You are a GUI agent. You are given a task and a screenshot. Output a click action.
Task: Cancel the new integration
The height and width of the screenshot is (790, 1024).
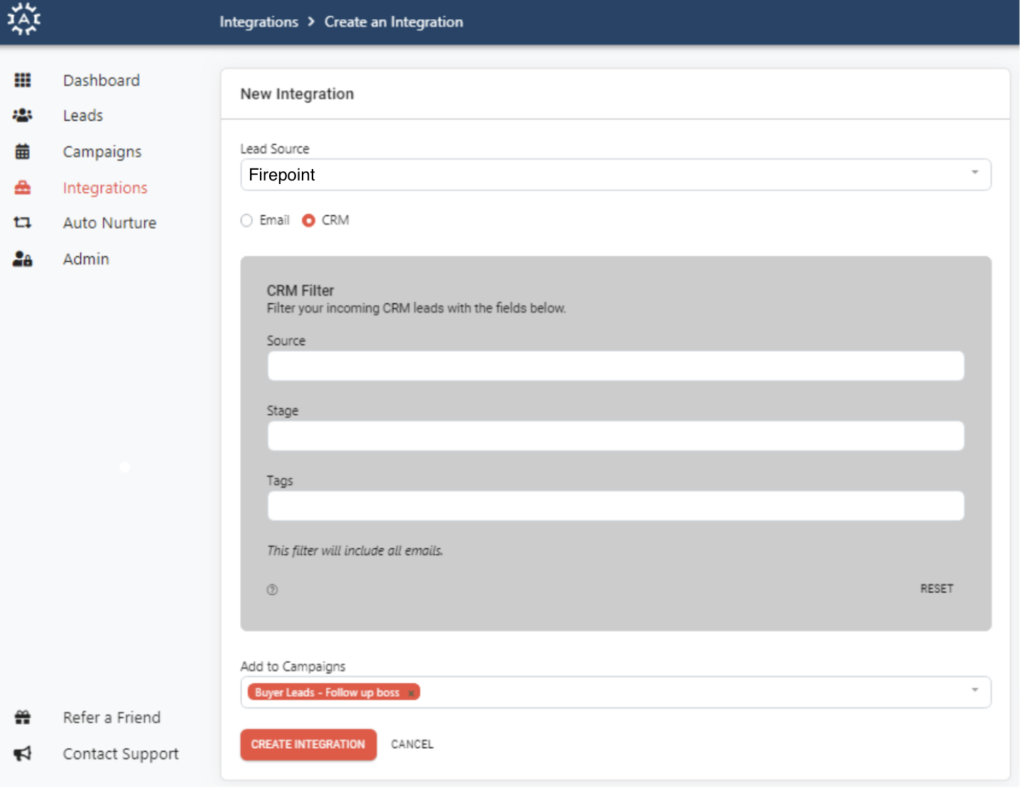(x=412, y=745)
